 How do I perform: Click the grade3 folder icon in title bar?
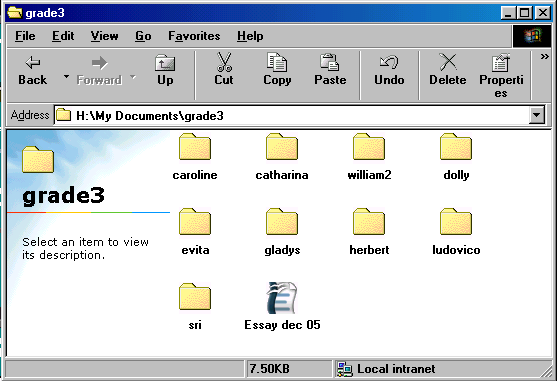click(15, 12)
